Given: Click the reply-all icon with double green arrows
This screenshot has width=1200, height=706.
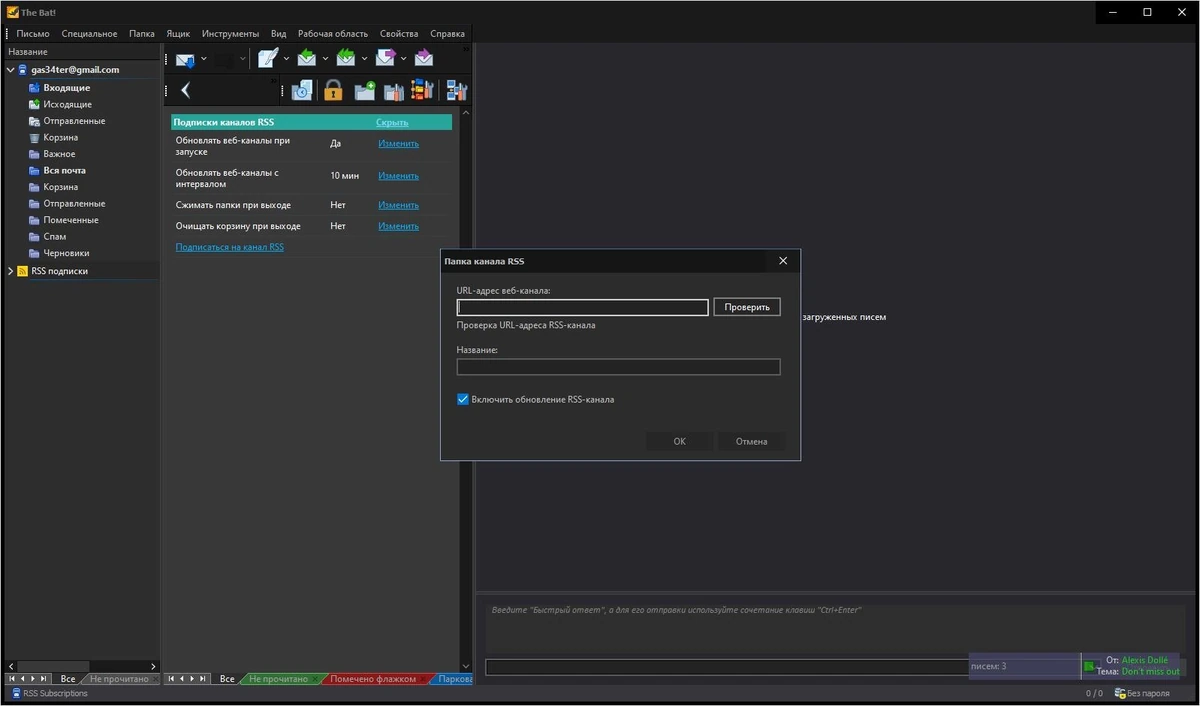Looking at the screenshot, I should pos(346,59).
